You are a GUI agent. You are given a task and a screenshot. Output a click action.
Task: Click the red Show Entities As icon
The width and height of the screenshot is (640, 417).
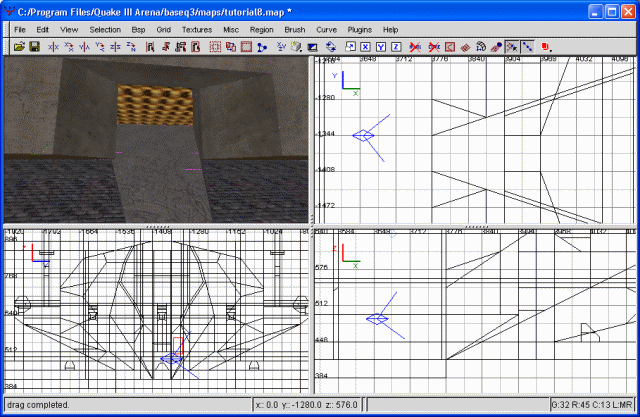tap(545, 47)
